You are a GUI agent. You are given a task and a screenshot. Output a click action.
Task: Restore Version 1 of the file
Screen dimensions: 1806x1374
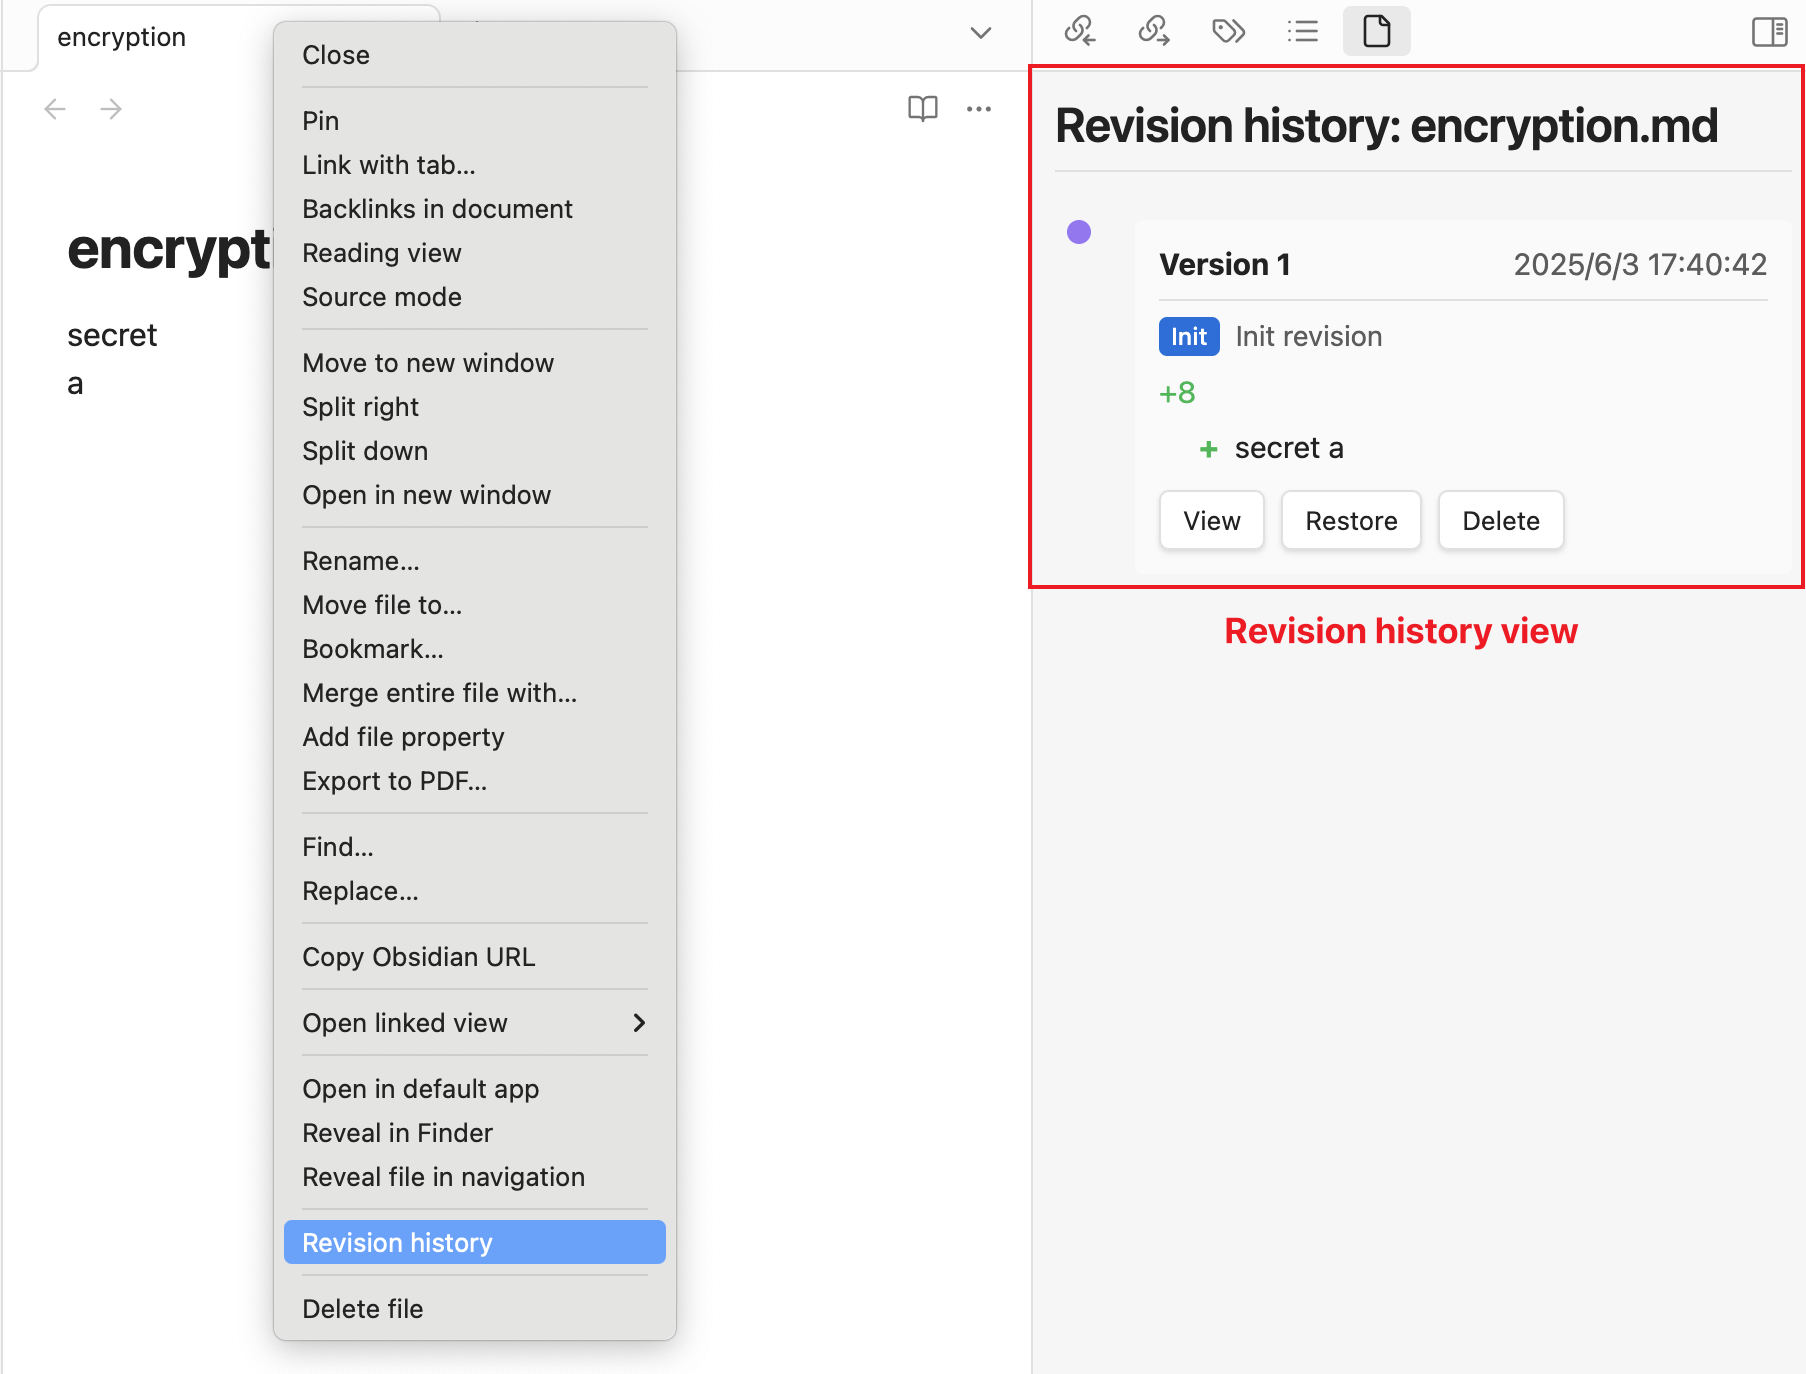1350,520
